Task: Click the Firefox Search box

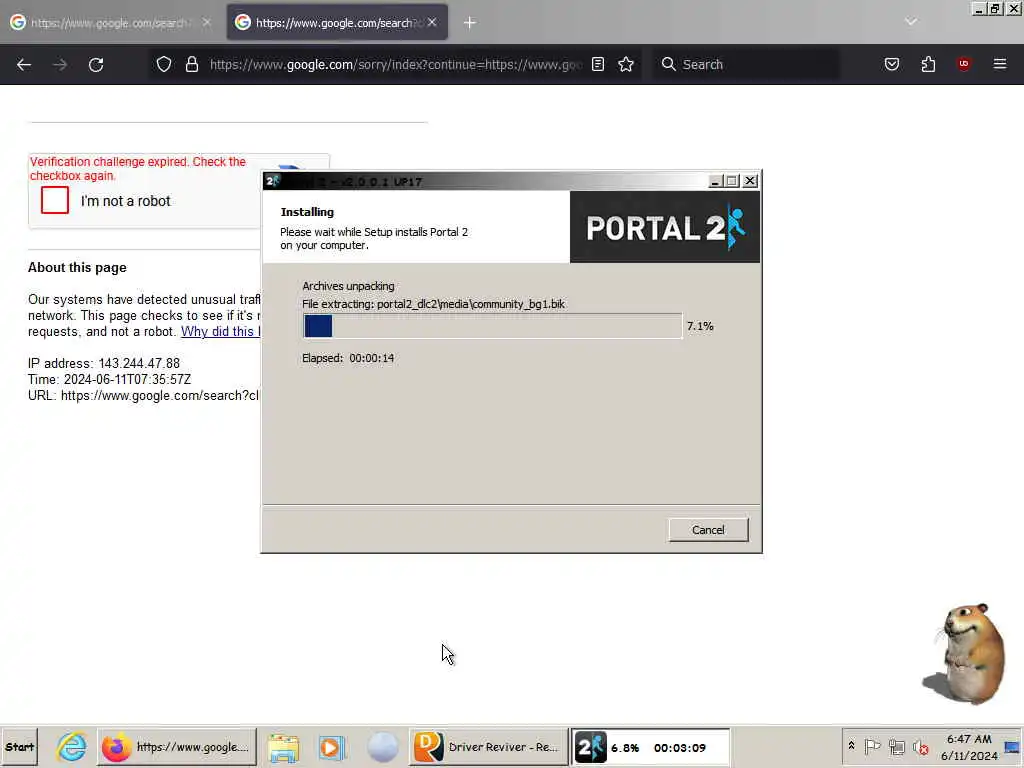Action: pos(746,65)
